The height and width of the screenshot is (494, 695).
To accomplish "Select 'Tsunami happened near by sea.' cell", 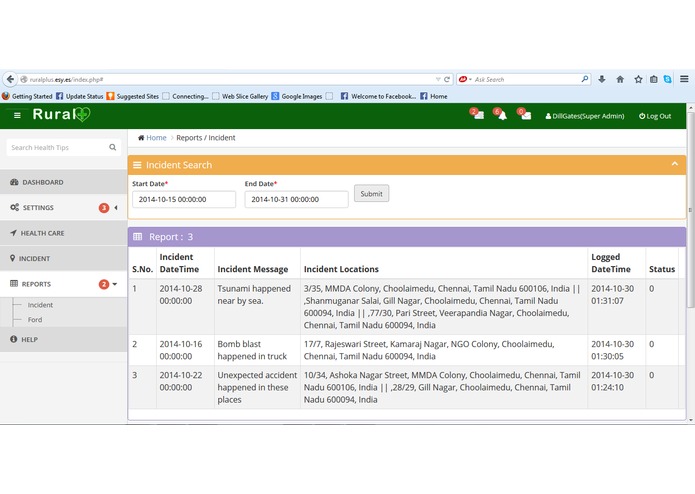I will (x=258, y=307).
